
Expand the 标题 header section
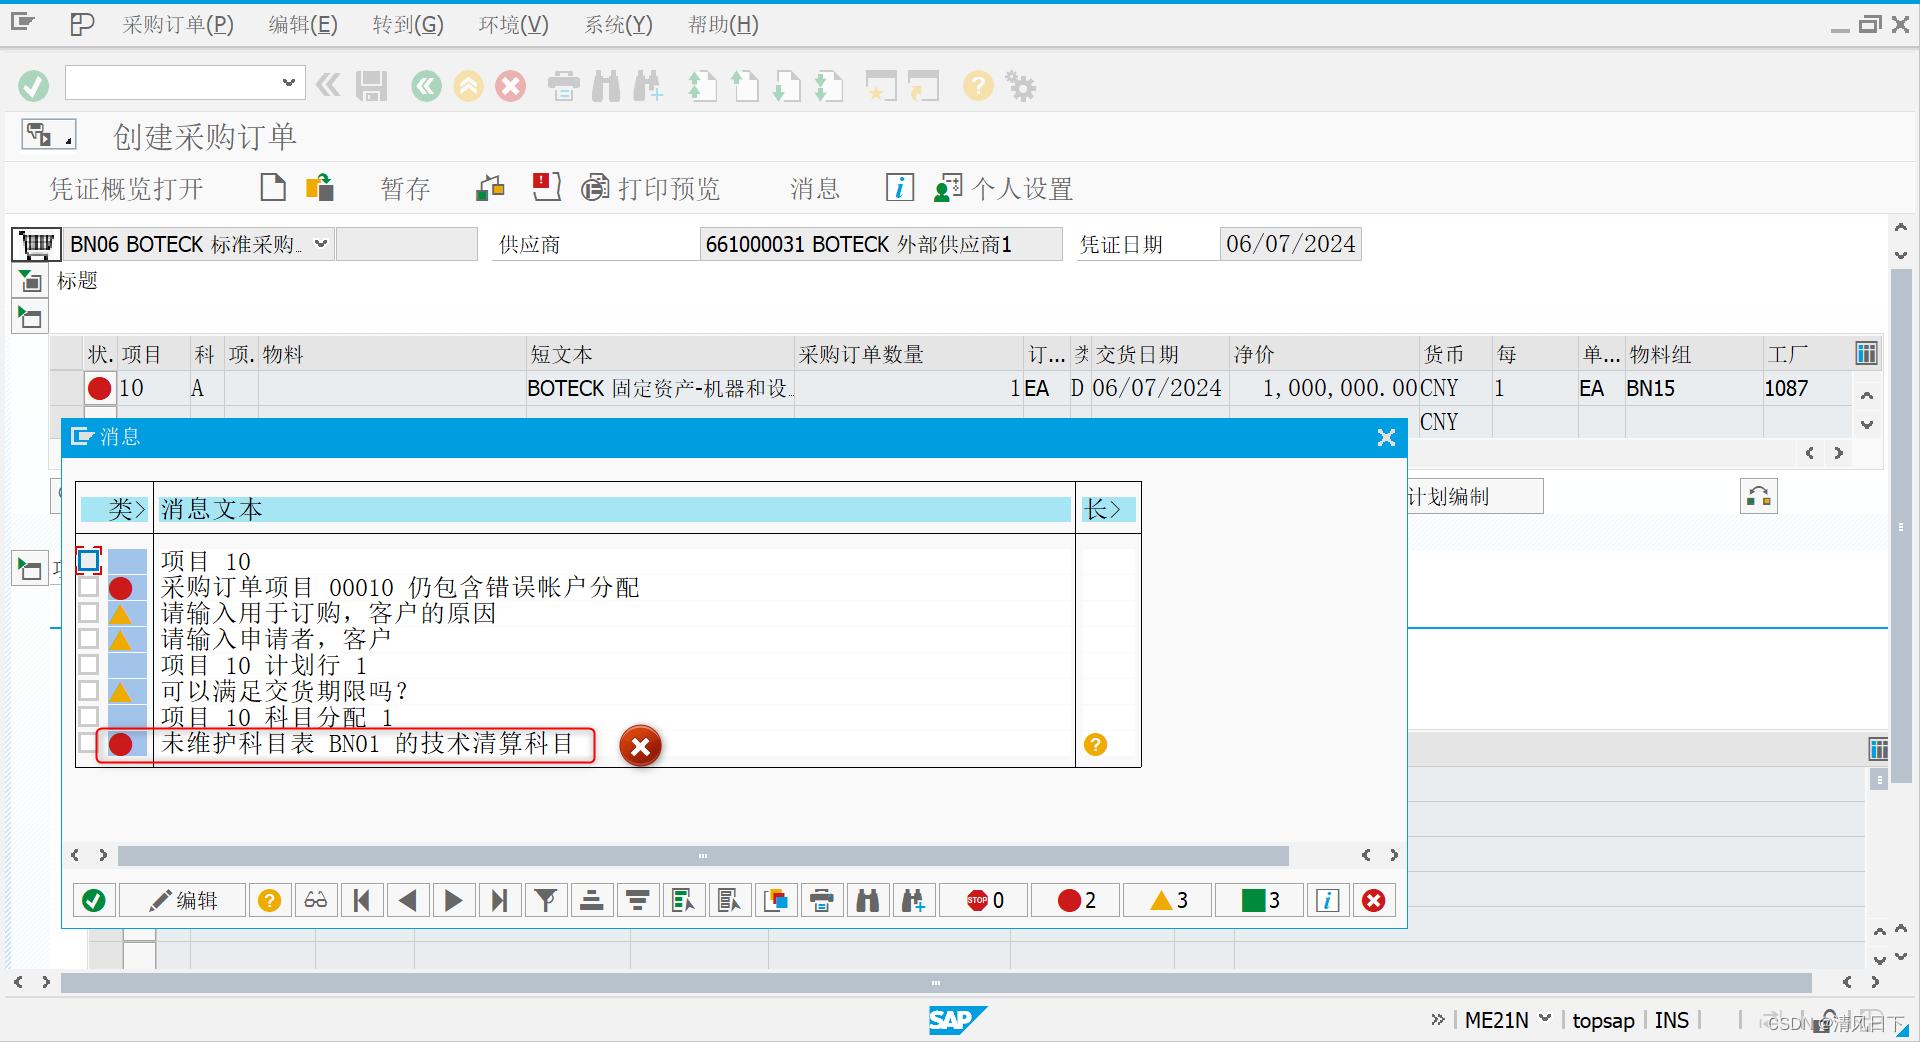pyautogui.click(x=30, y=281)
